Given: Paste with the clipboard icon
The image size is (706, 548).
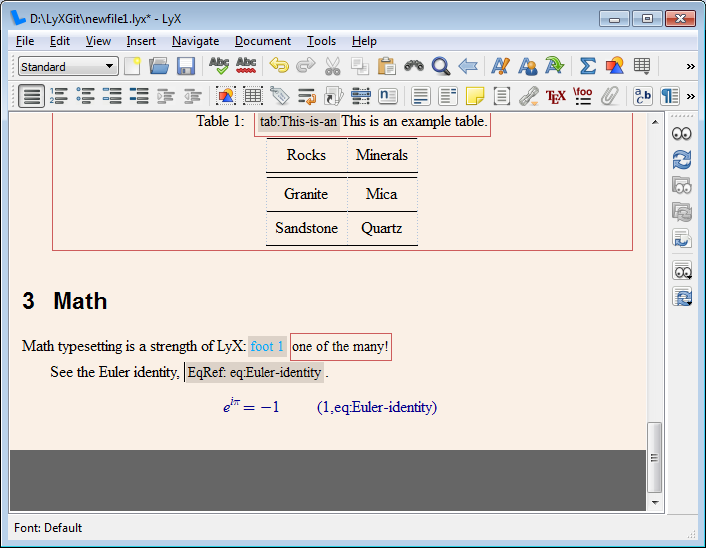Looking at the screenshot, I should tap(387, 66).
